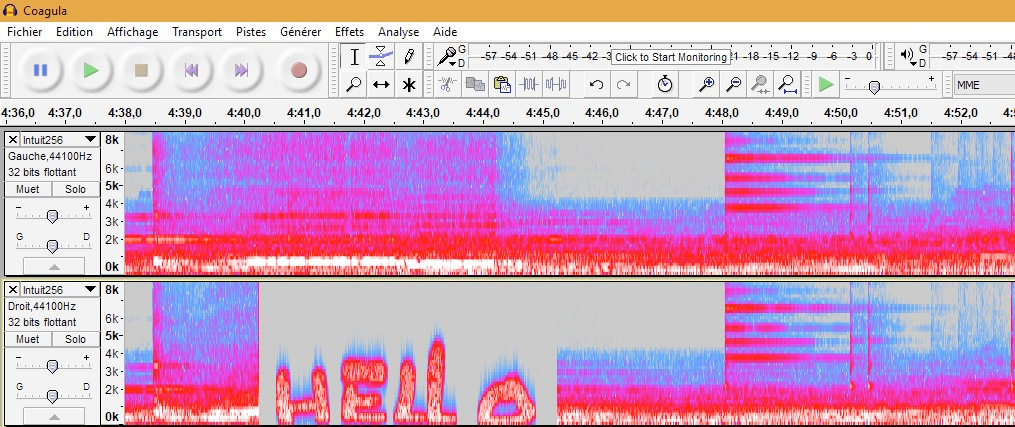Open the recording meter microphone dropdown

[447, 57]
